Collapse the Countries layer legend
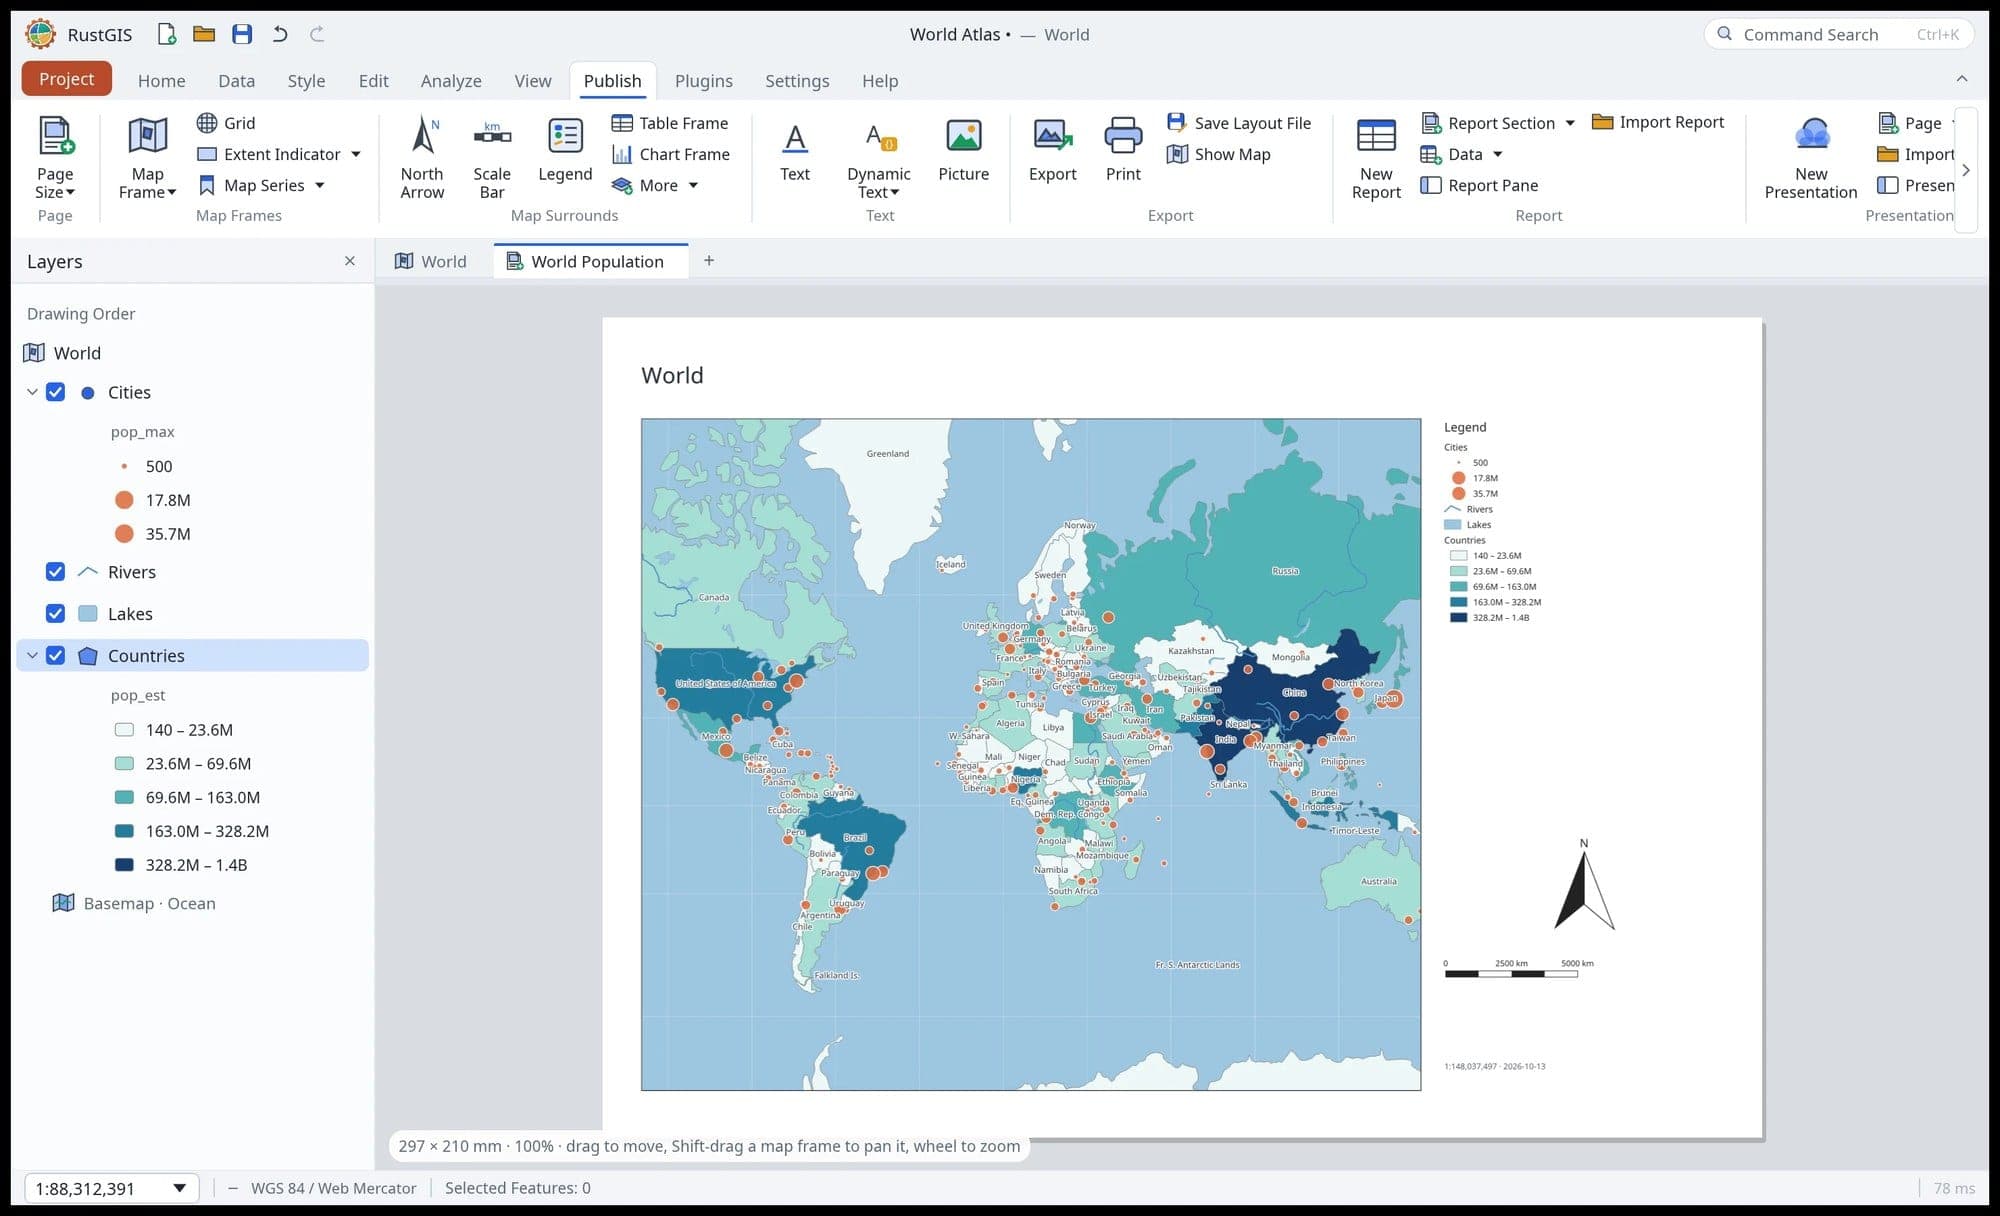Viewport: 2000px width, 1216px height. point(32,656)
